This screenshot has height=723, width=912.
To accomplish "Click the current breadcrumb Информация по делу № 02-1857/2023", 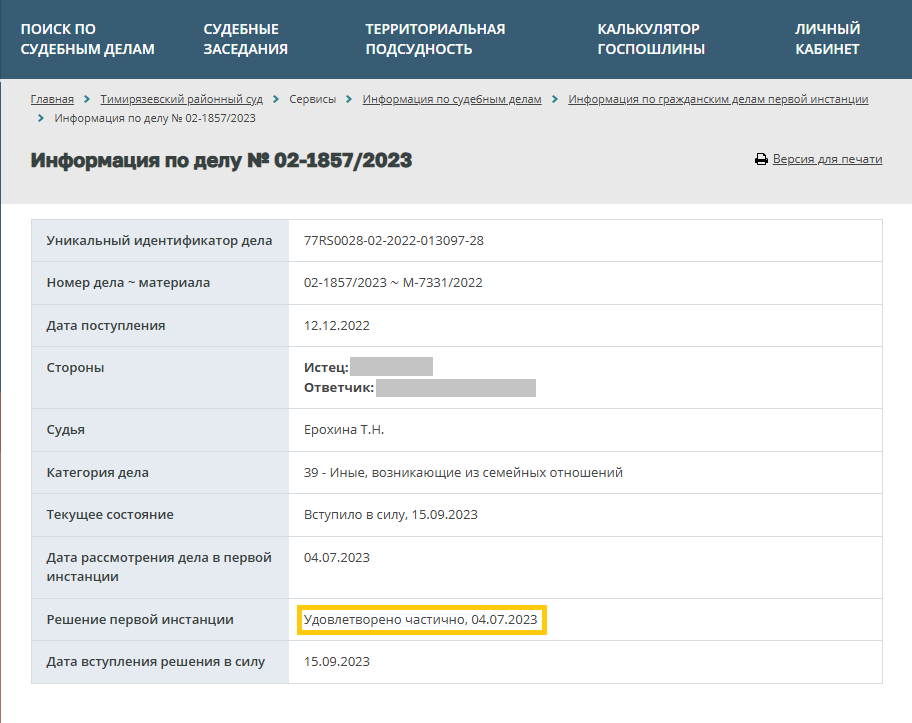I will pyautogui.click(x=155, y=119).
